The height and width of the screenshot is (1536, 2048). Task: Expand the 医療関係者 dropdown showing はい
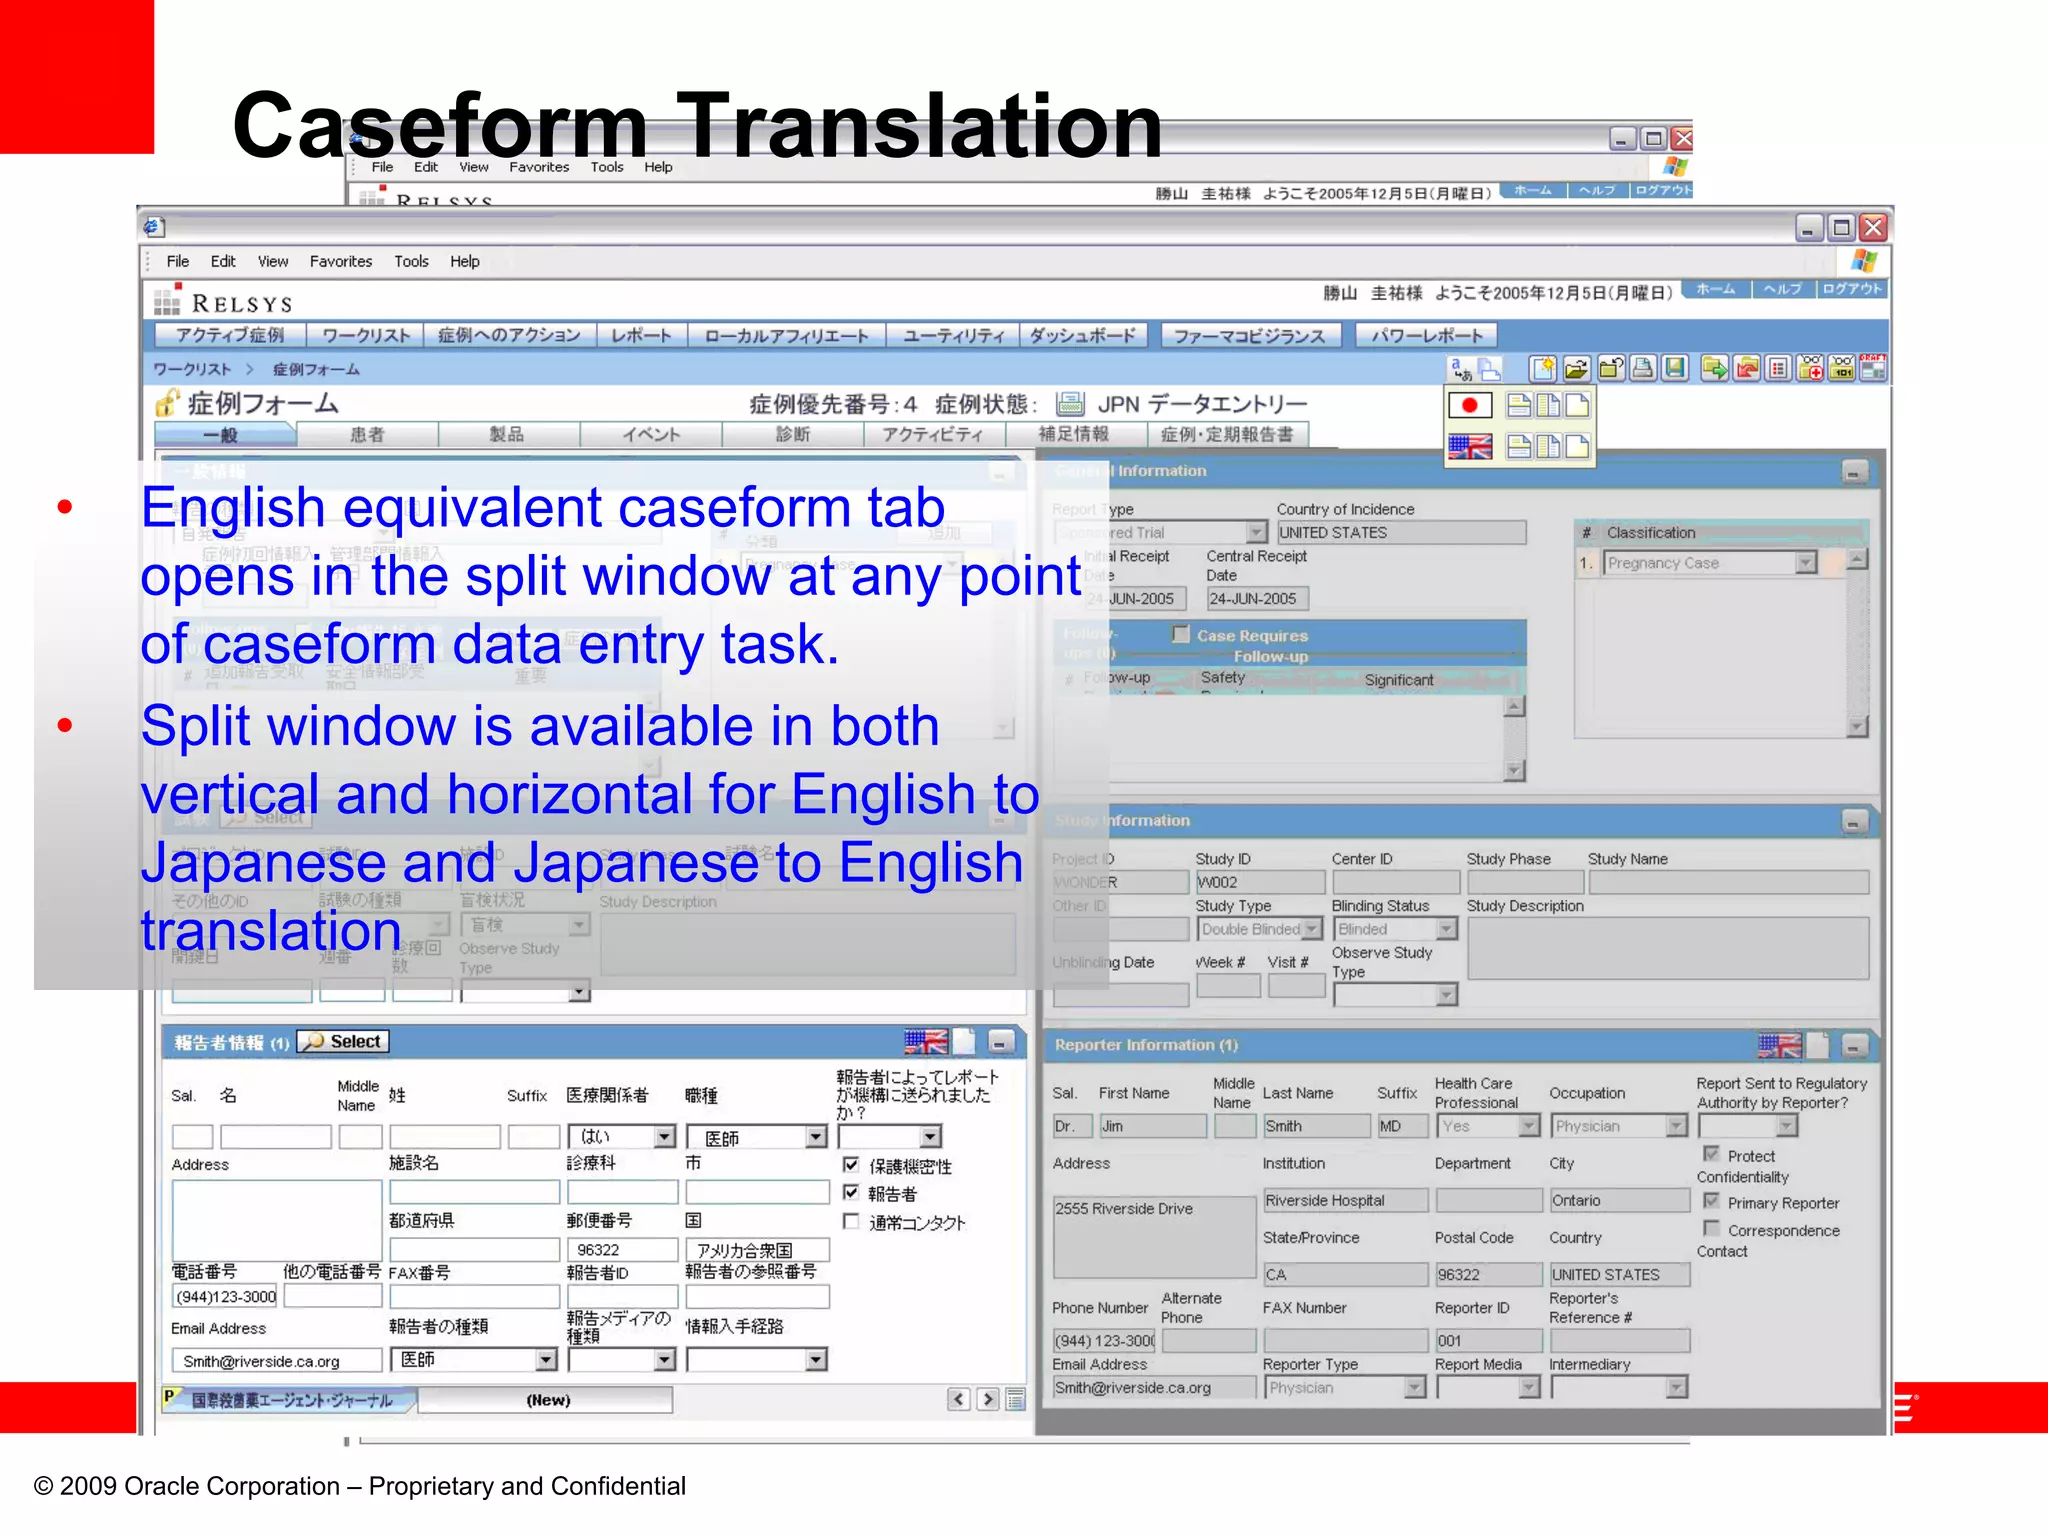664,1137
